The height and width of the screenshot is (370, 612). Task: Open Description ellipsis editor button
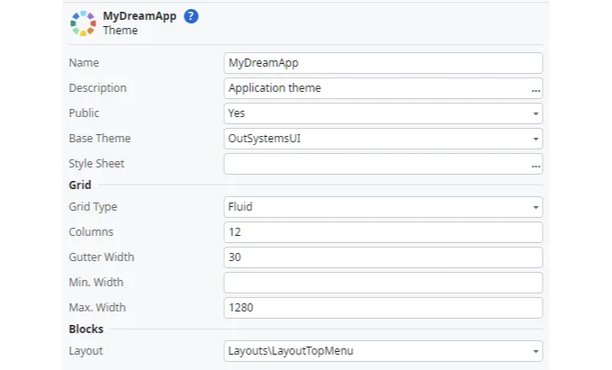coord(536,90)
